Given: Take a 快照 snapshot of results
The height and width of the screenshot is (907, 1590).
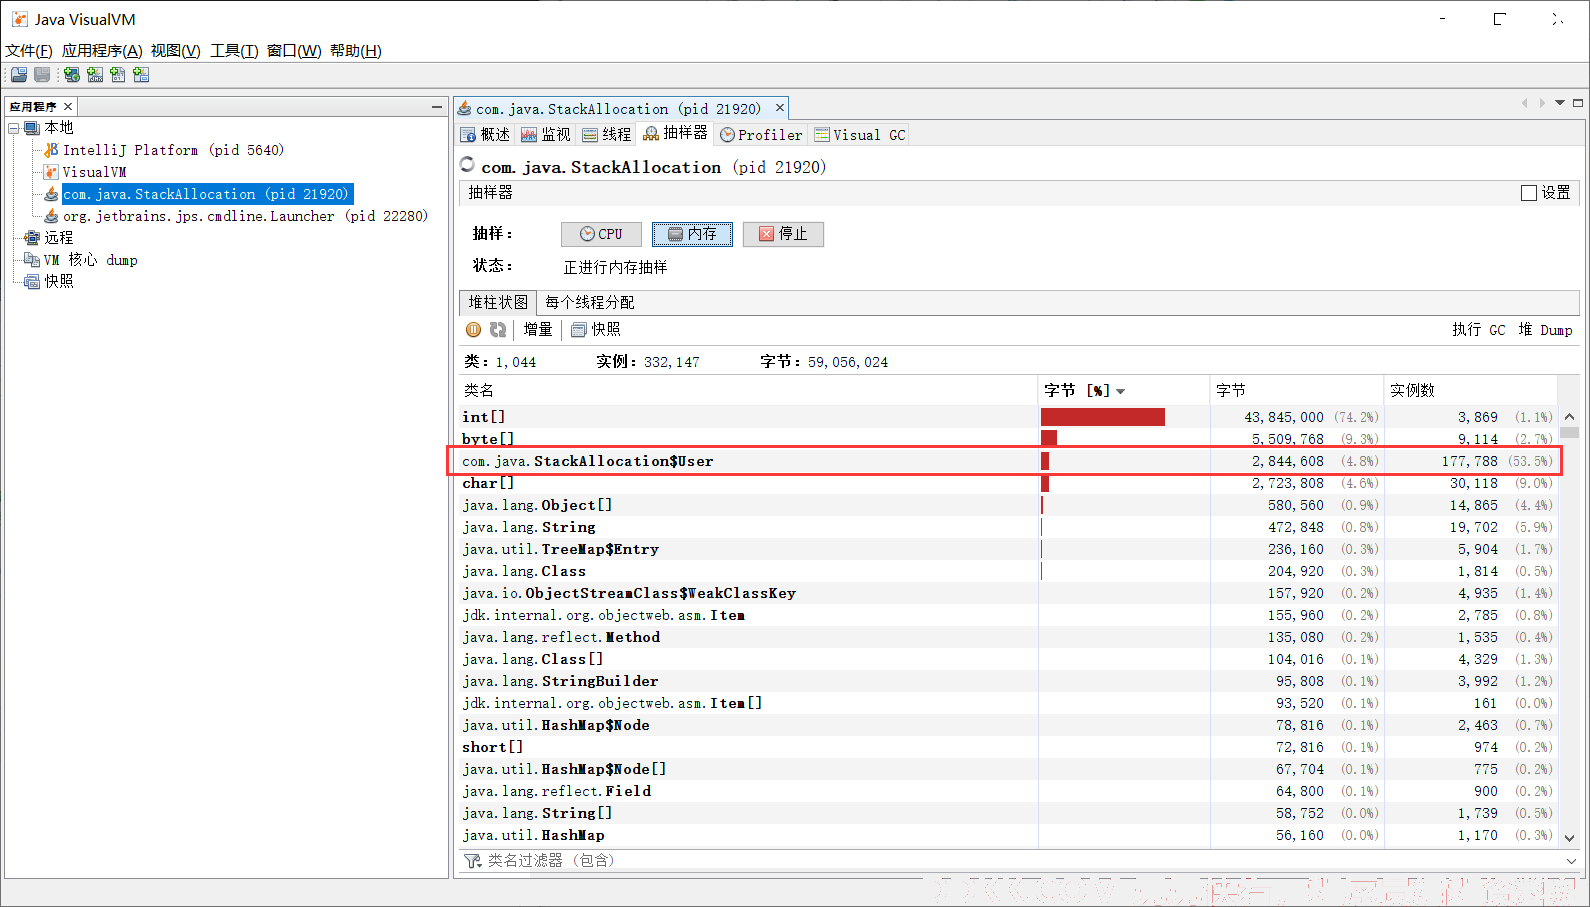Looking at the screenshot, I should coord(596,330).
